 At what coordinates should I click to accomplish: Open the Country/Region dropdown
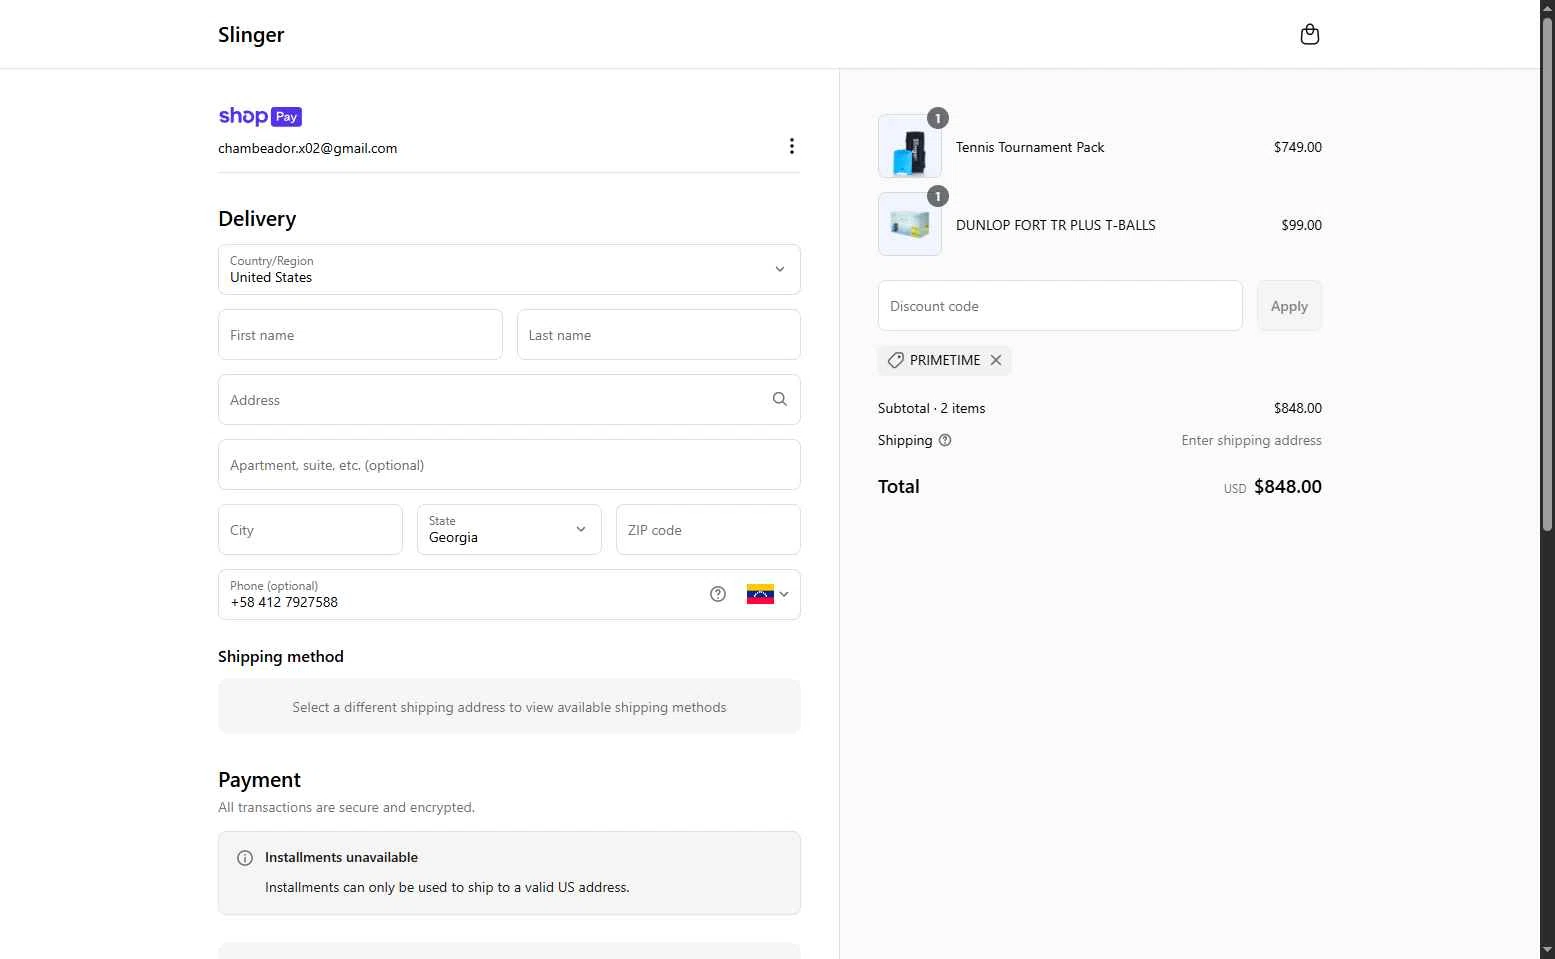(x=509, y=269)
